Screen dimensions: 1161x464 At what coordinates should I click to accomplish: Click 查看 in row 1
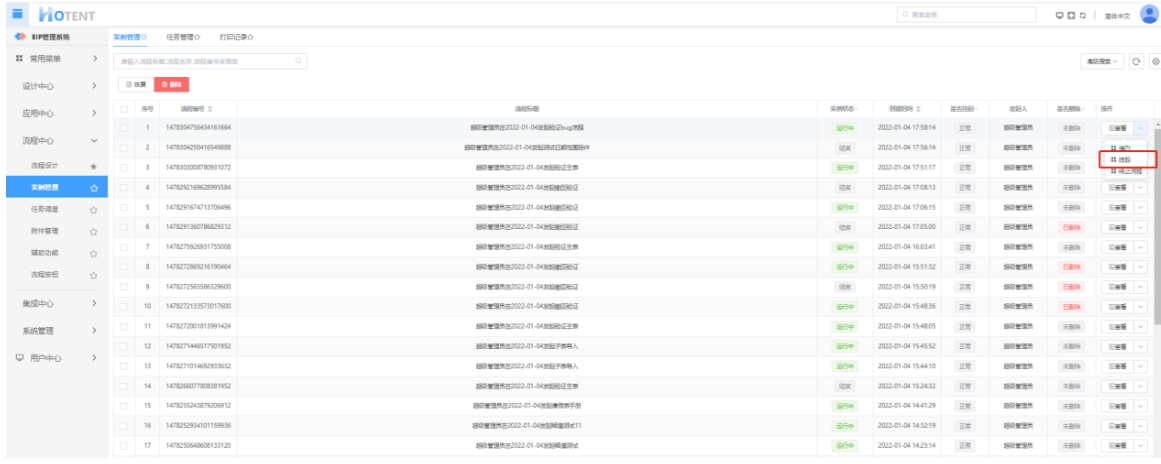point(1117,128)
